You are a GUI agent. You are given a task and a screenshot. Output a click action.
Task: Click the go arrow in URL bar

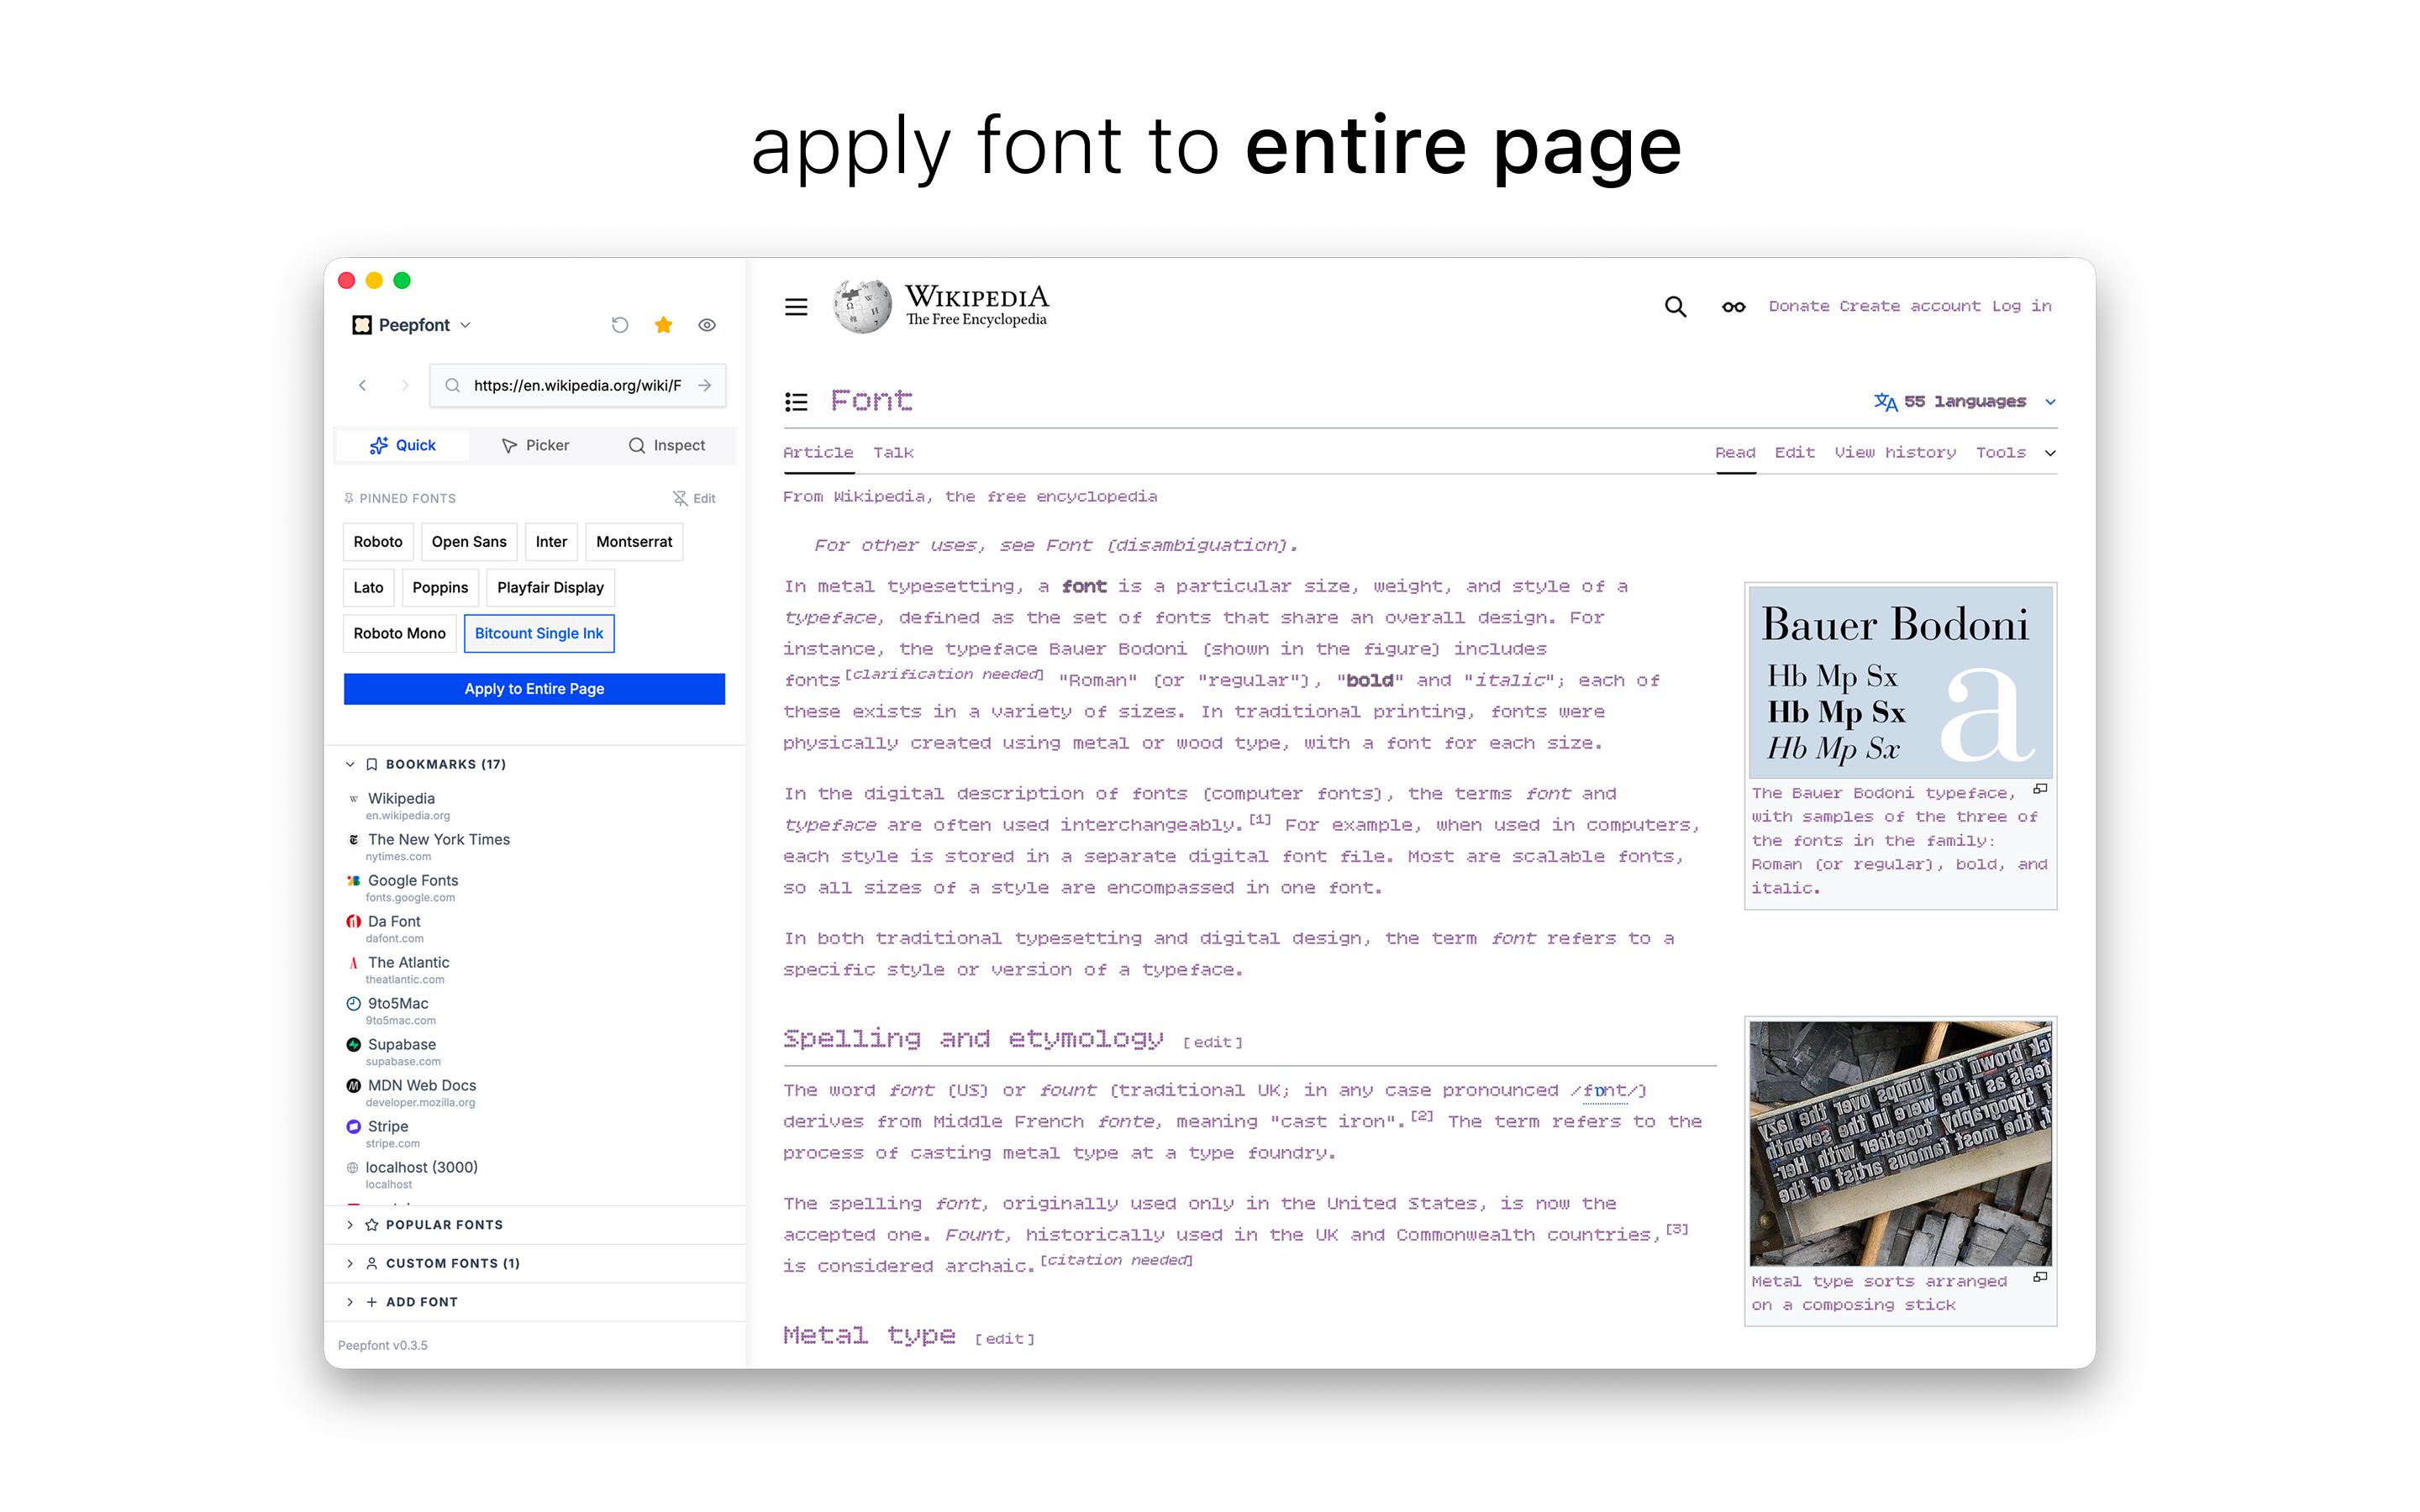(x=705, y=385)
